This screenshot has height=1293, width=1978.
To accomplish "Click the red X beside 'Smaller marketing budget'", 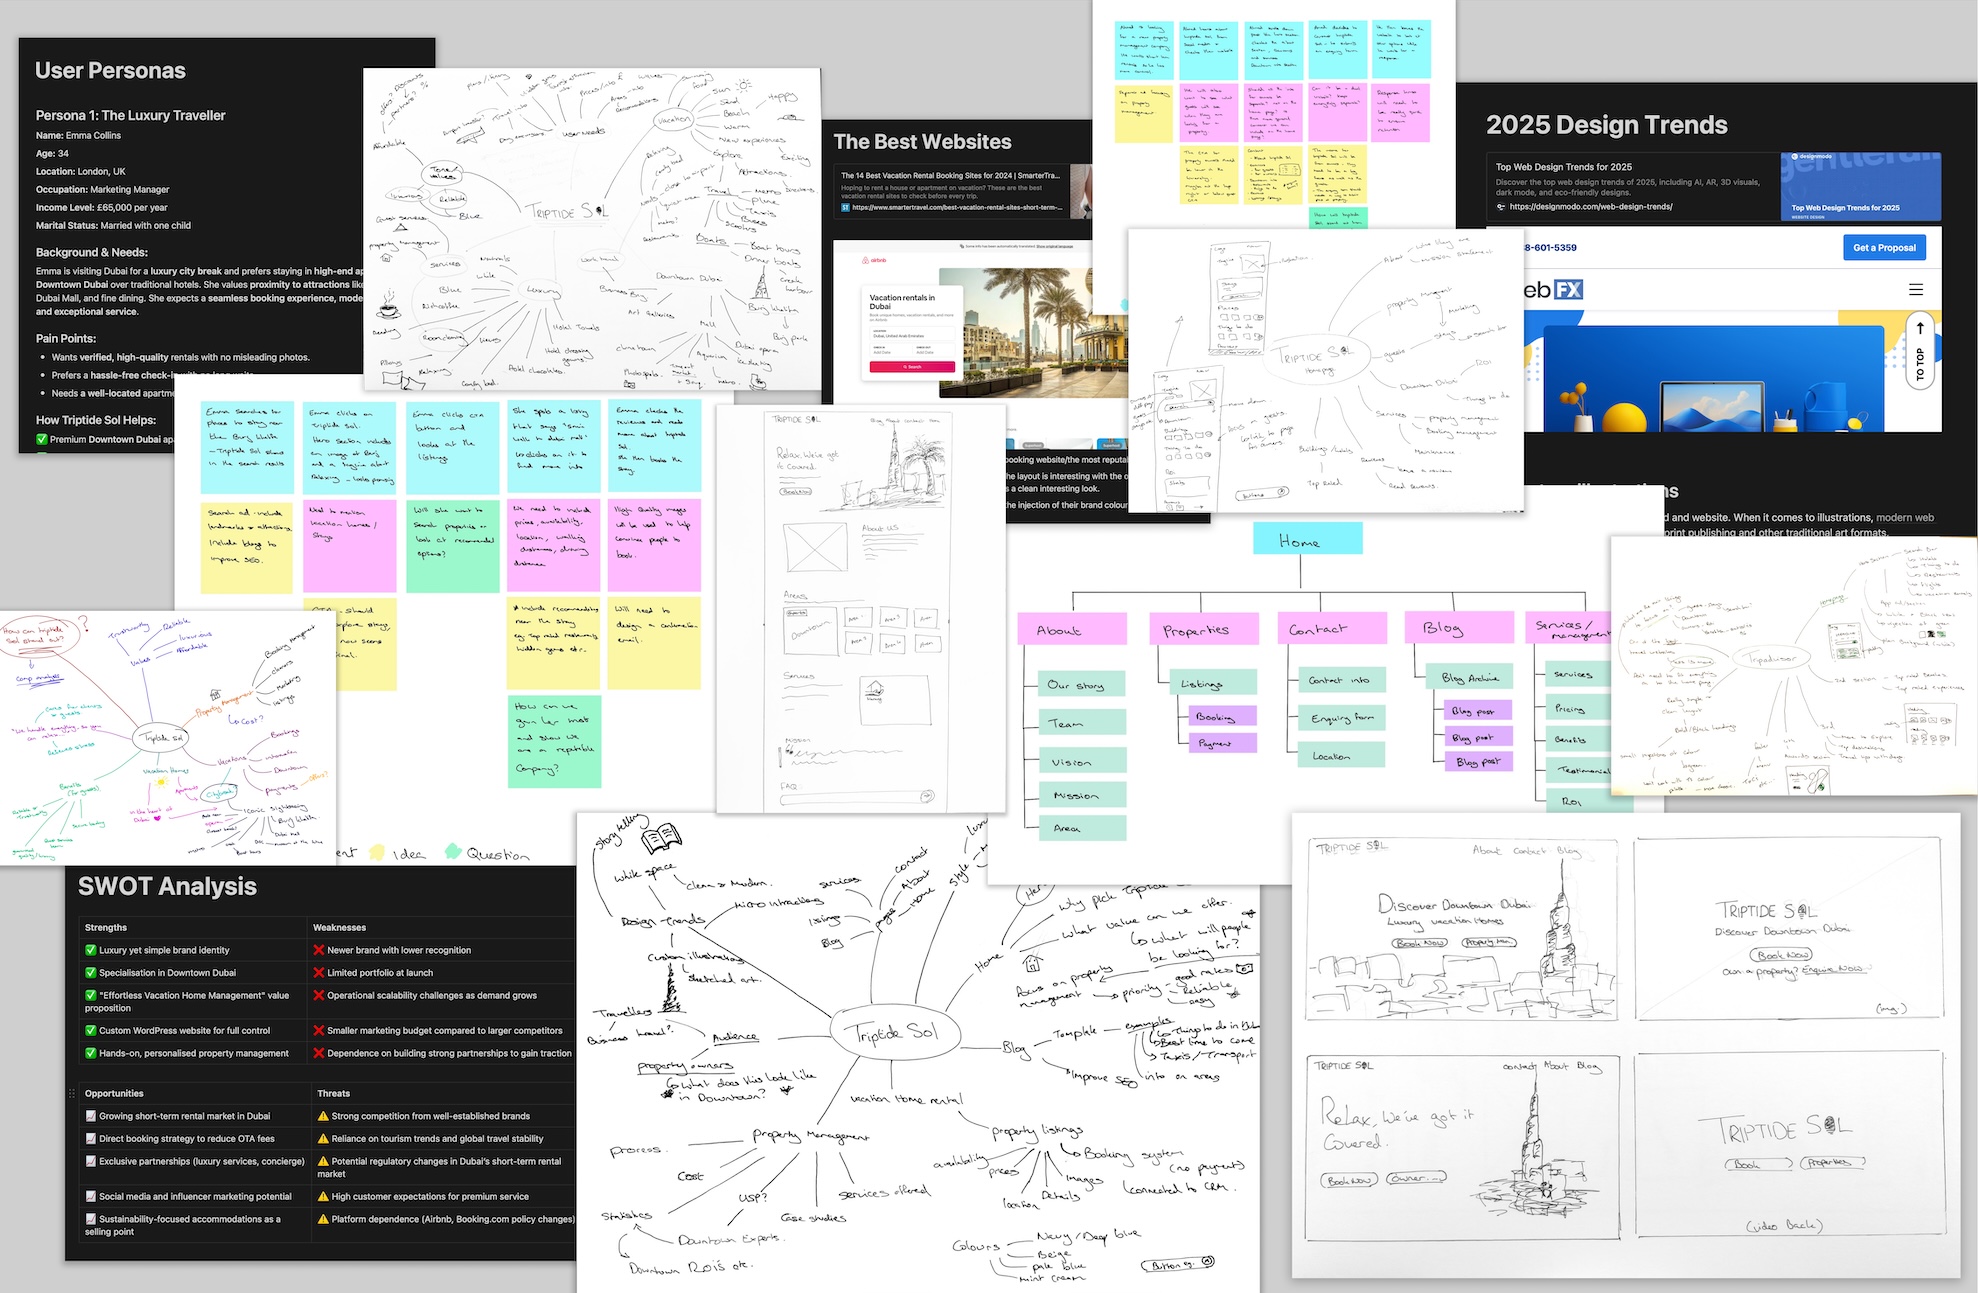I will [x=319, y=1030].
